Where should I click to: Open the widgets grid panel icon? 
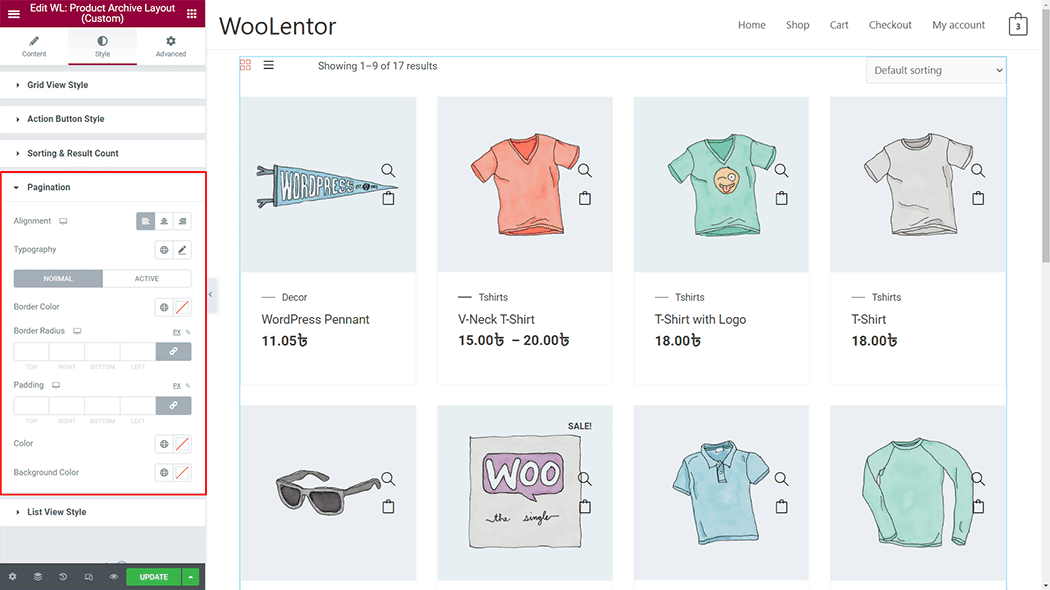[192, 13]
